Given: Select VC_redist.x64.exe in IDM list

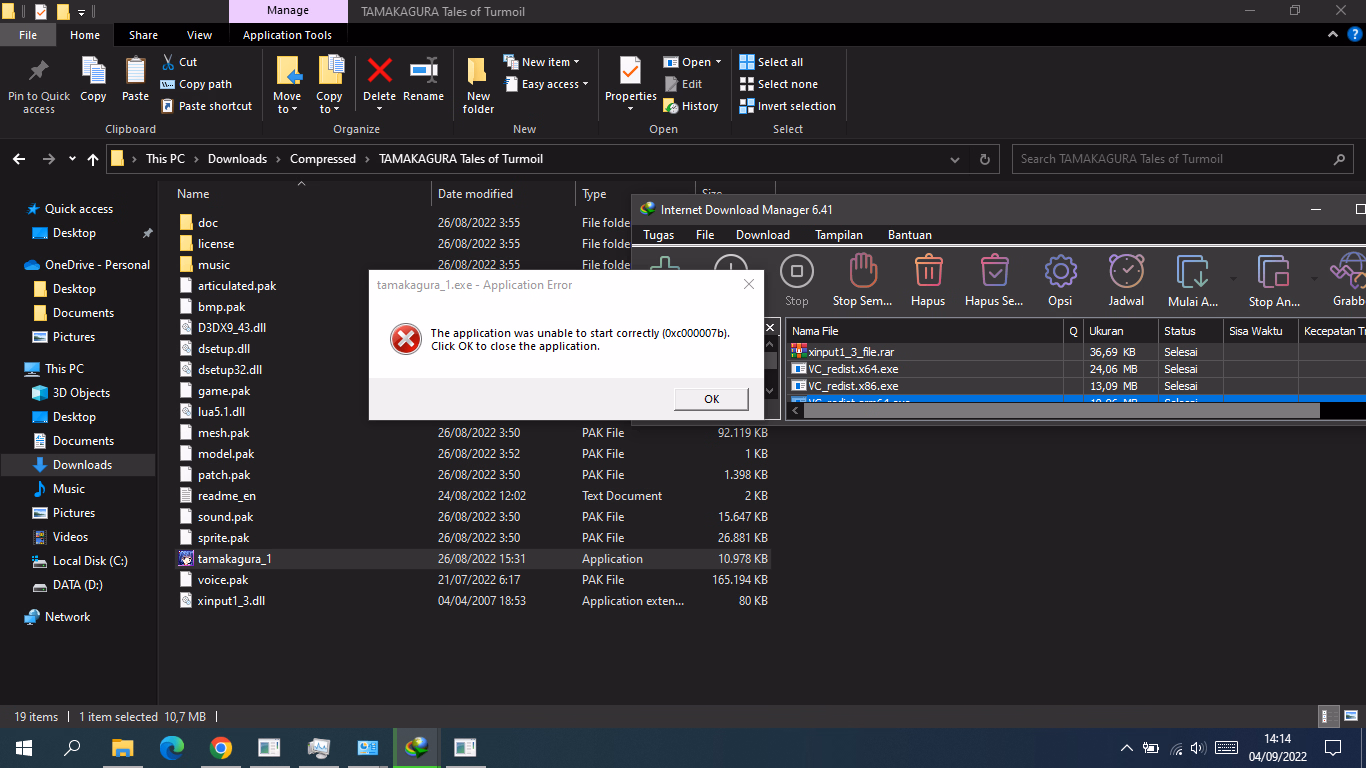Looking at the screenshot, I should point(853,369).
